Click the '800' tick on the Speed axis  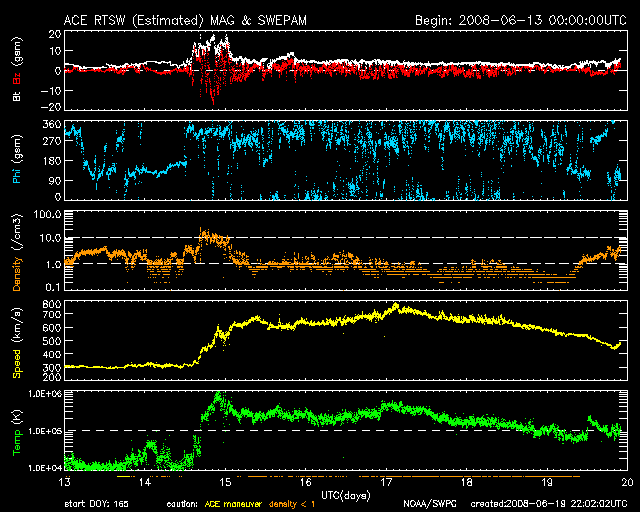click(52, 305)
